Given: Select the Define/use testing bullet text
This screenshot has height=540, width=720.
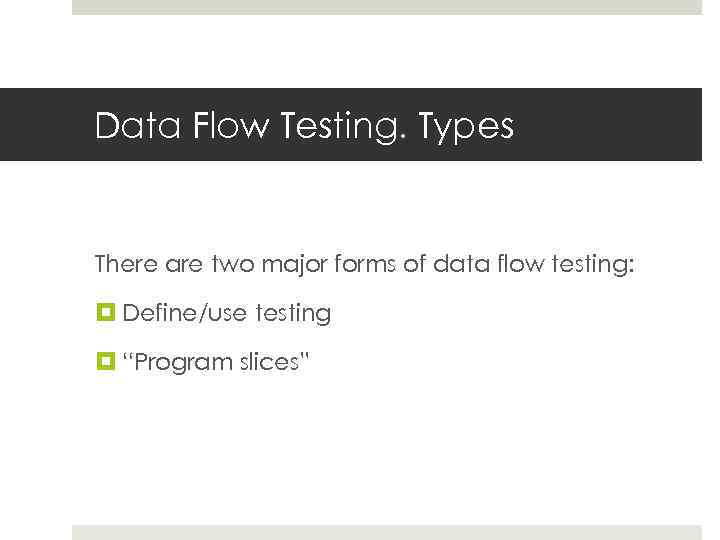Looking at the screenshot, I should (x=227, y=313).
